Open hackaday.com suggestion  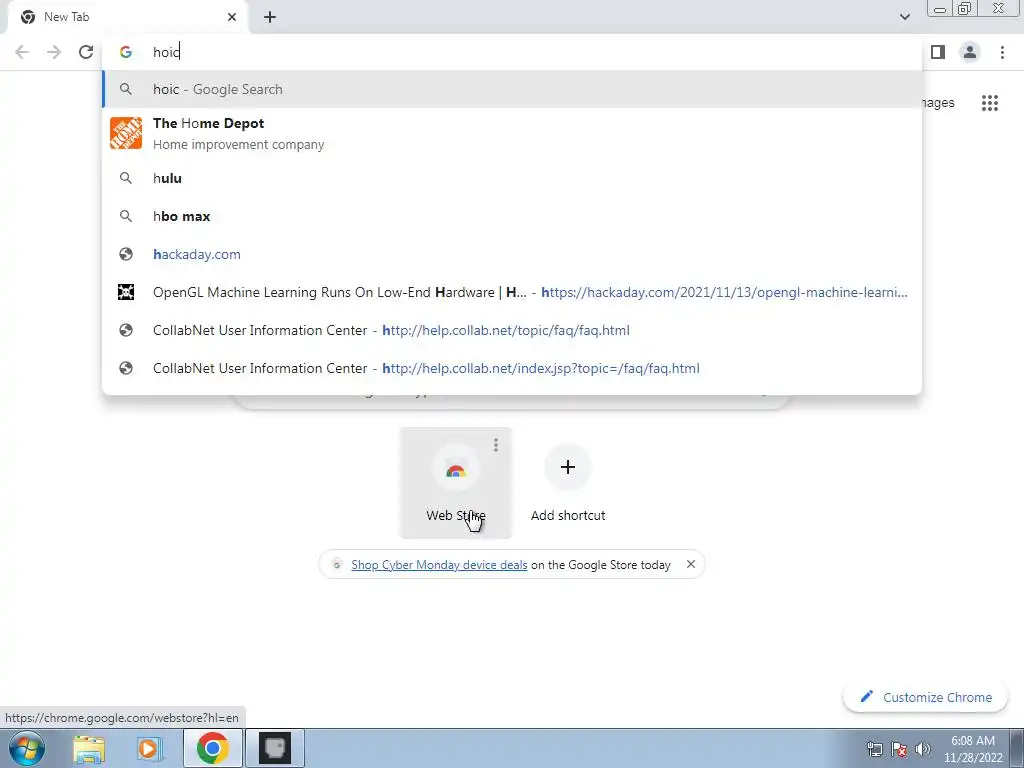pyautogui.click(x=512, y=254)
